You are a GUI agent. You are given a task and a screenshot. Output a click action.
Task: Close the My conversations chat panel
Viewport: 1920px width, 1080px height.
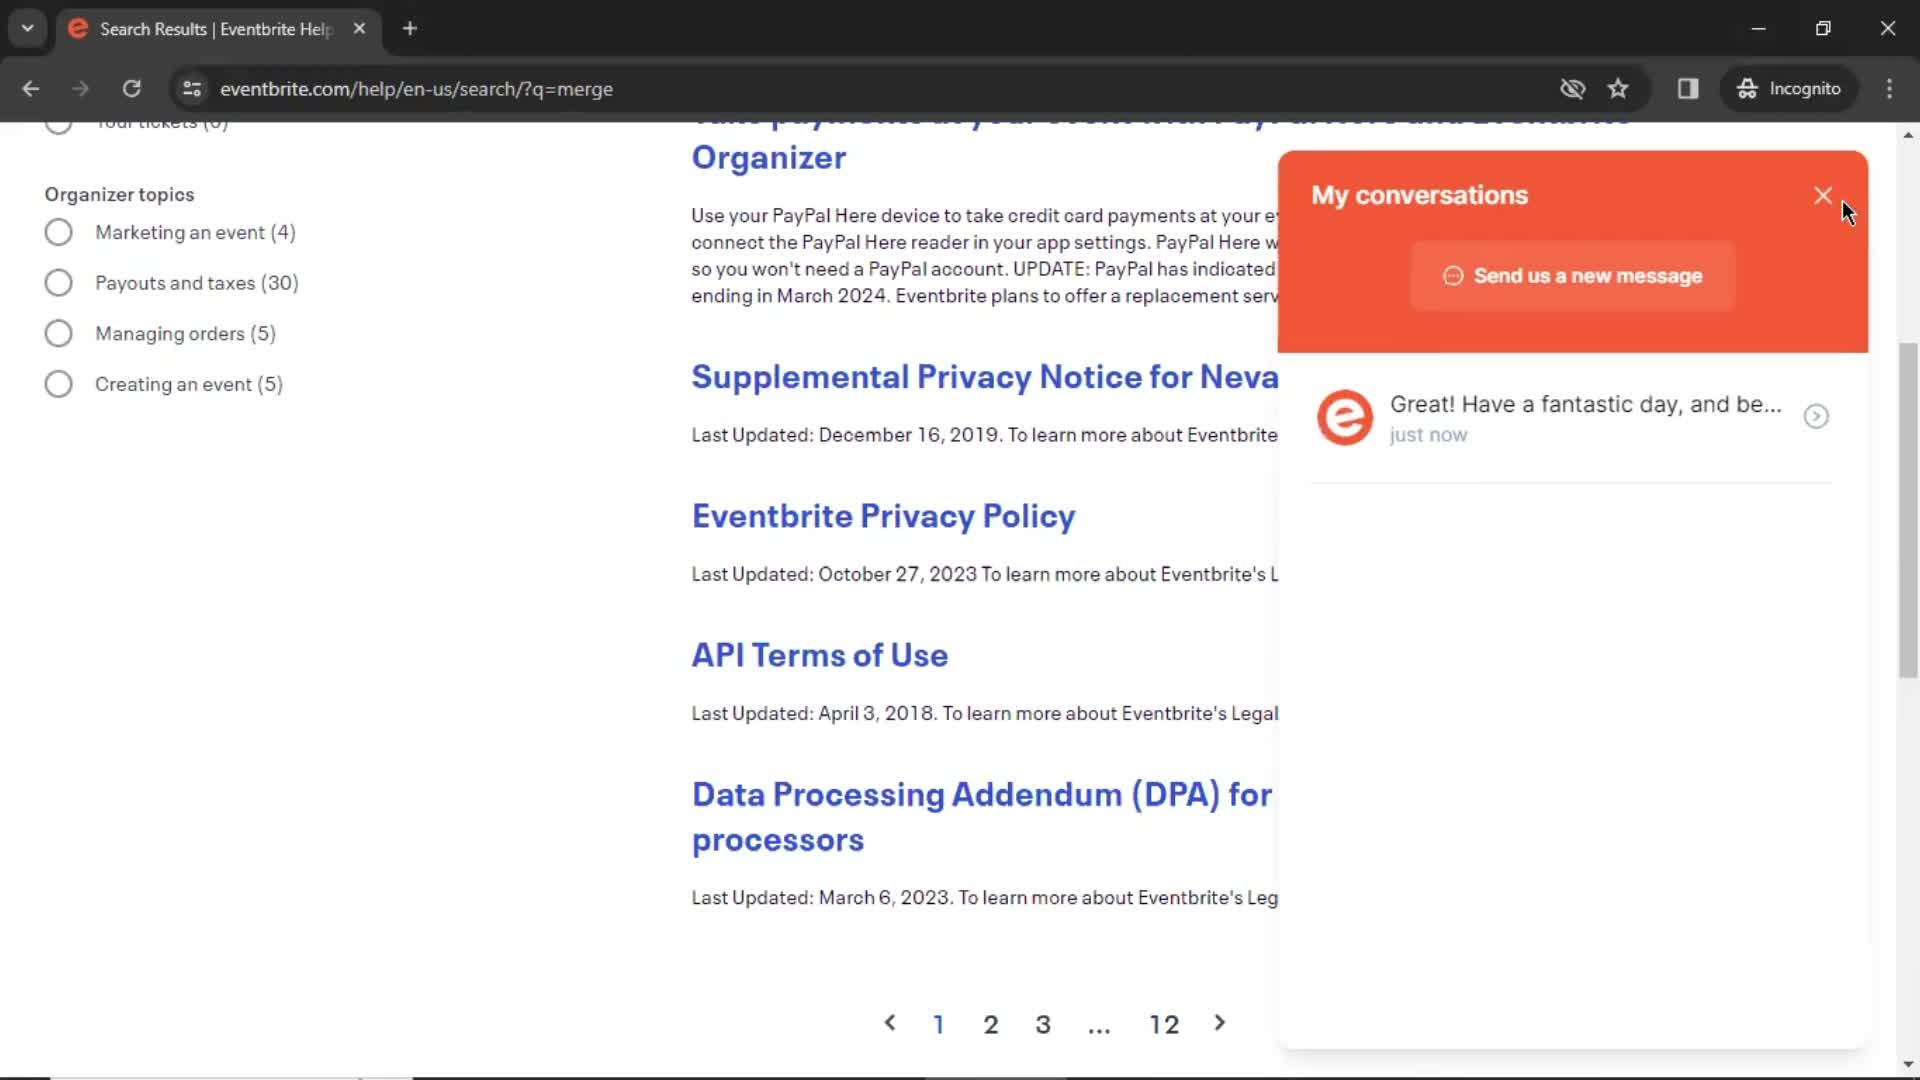(1822, 196)
